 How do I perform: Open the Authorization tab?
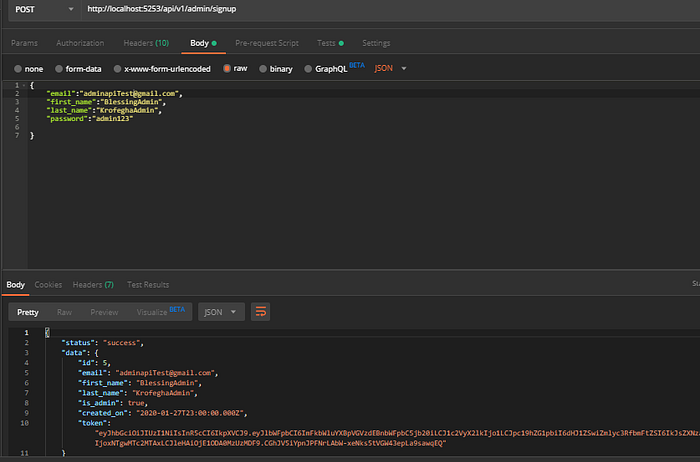coord(80,43)
